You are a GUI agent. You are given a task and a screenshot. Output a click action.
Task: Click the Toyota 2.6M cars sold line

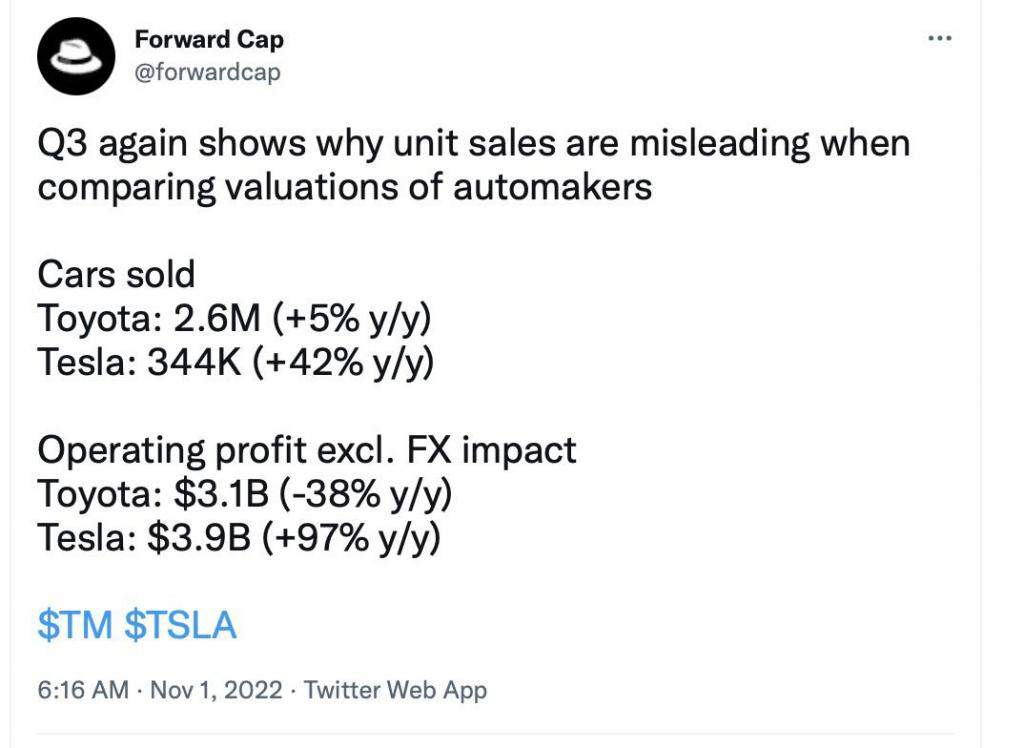[235, 319]
